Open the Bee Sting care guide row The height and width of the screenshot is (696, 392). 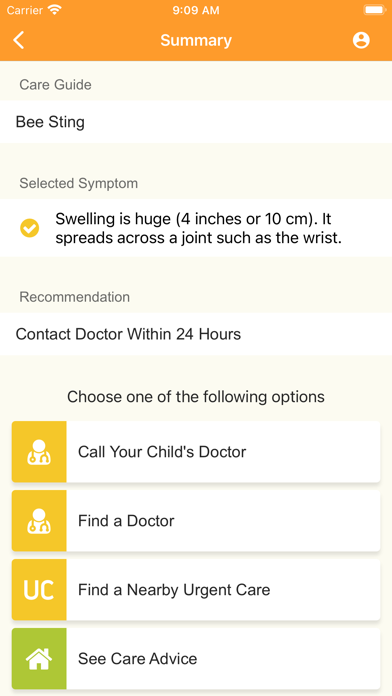click(196, 122)
